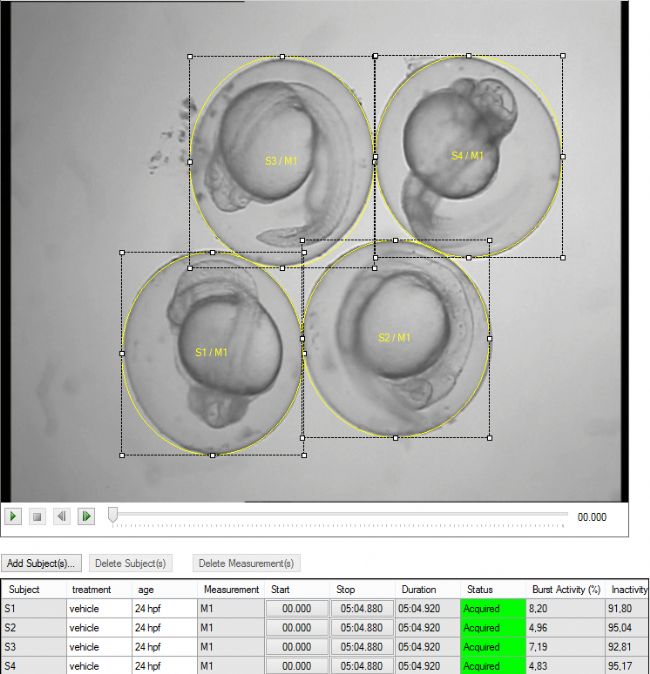Click the Start time button for S4
650x674 pixels.
point(297,665)
